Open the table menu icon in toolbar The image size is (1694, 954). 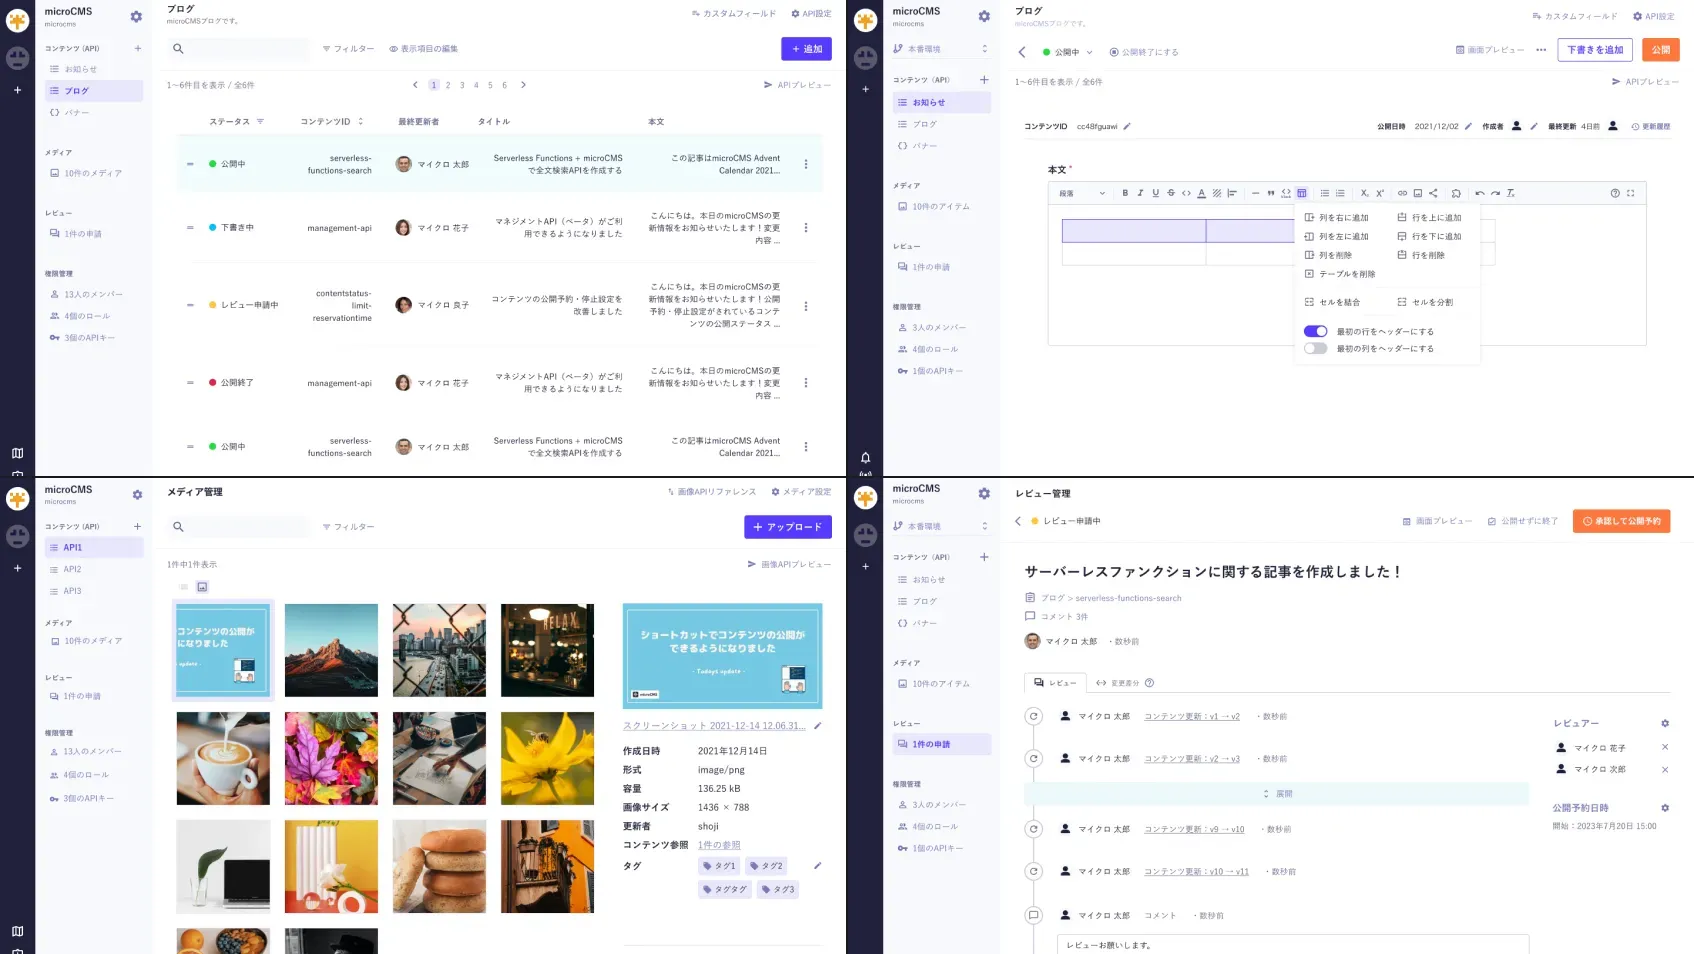click(x=1302, y=193)
